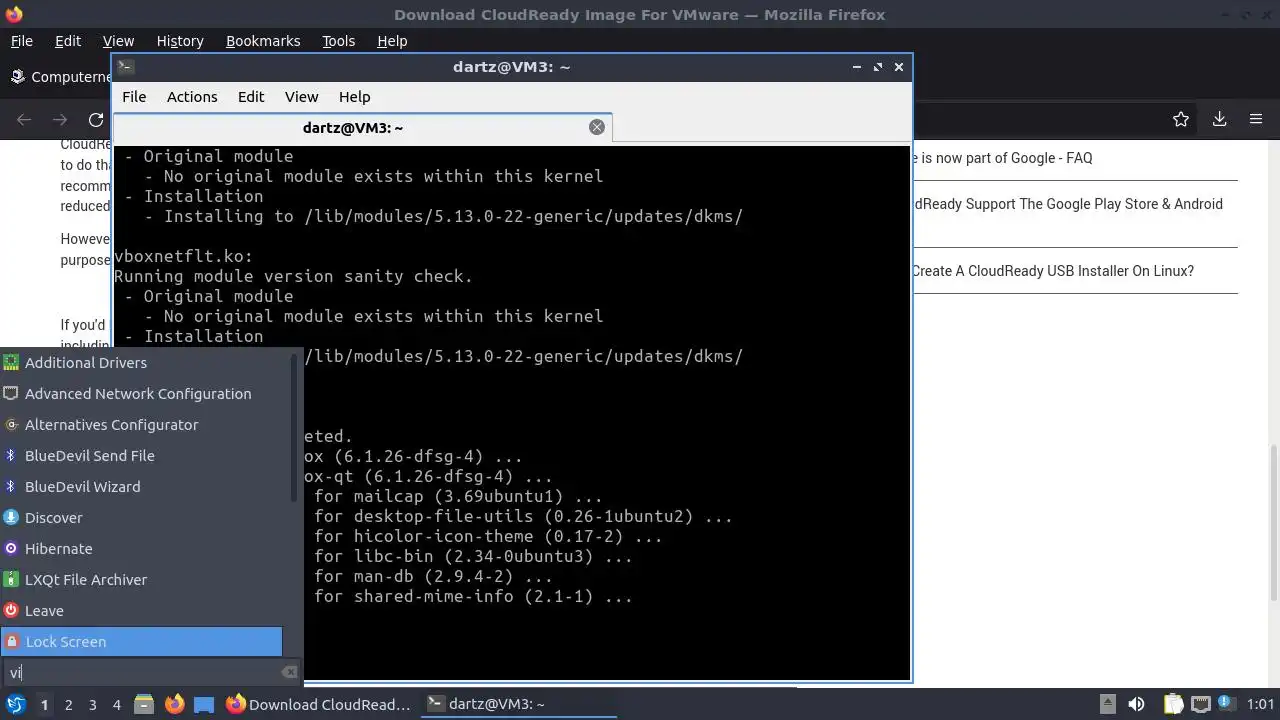
Task: Switch to virtual desktop 1
Action: coord(44,704)
